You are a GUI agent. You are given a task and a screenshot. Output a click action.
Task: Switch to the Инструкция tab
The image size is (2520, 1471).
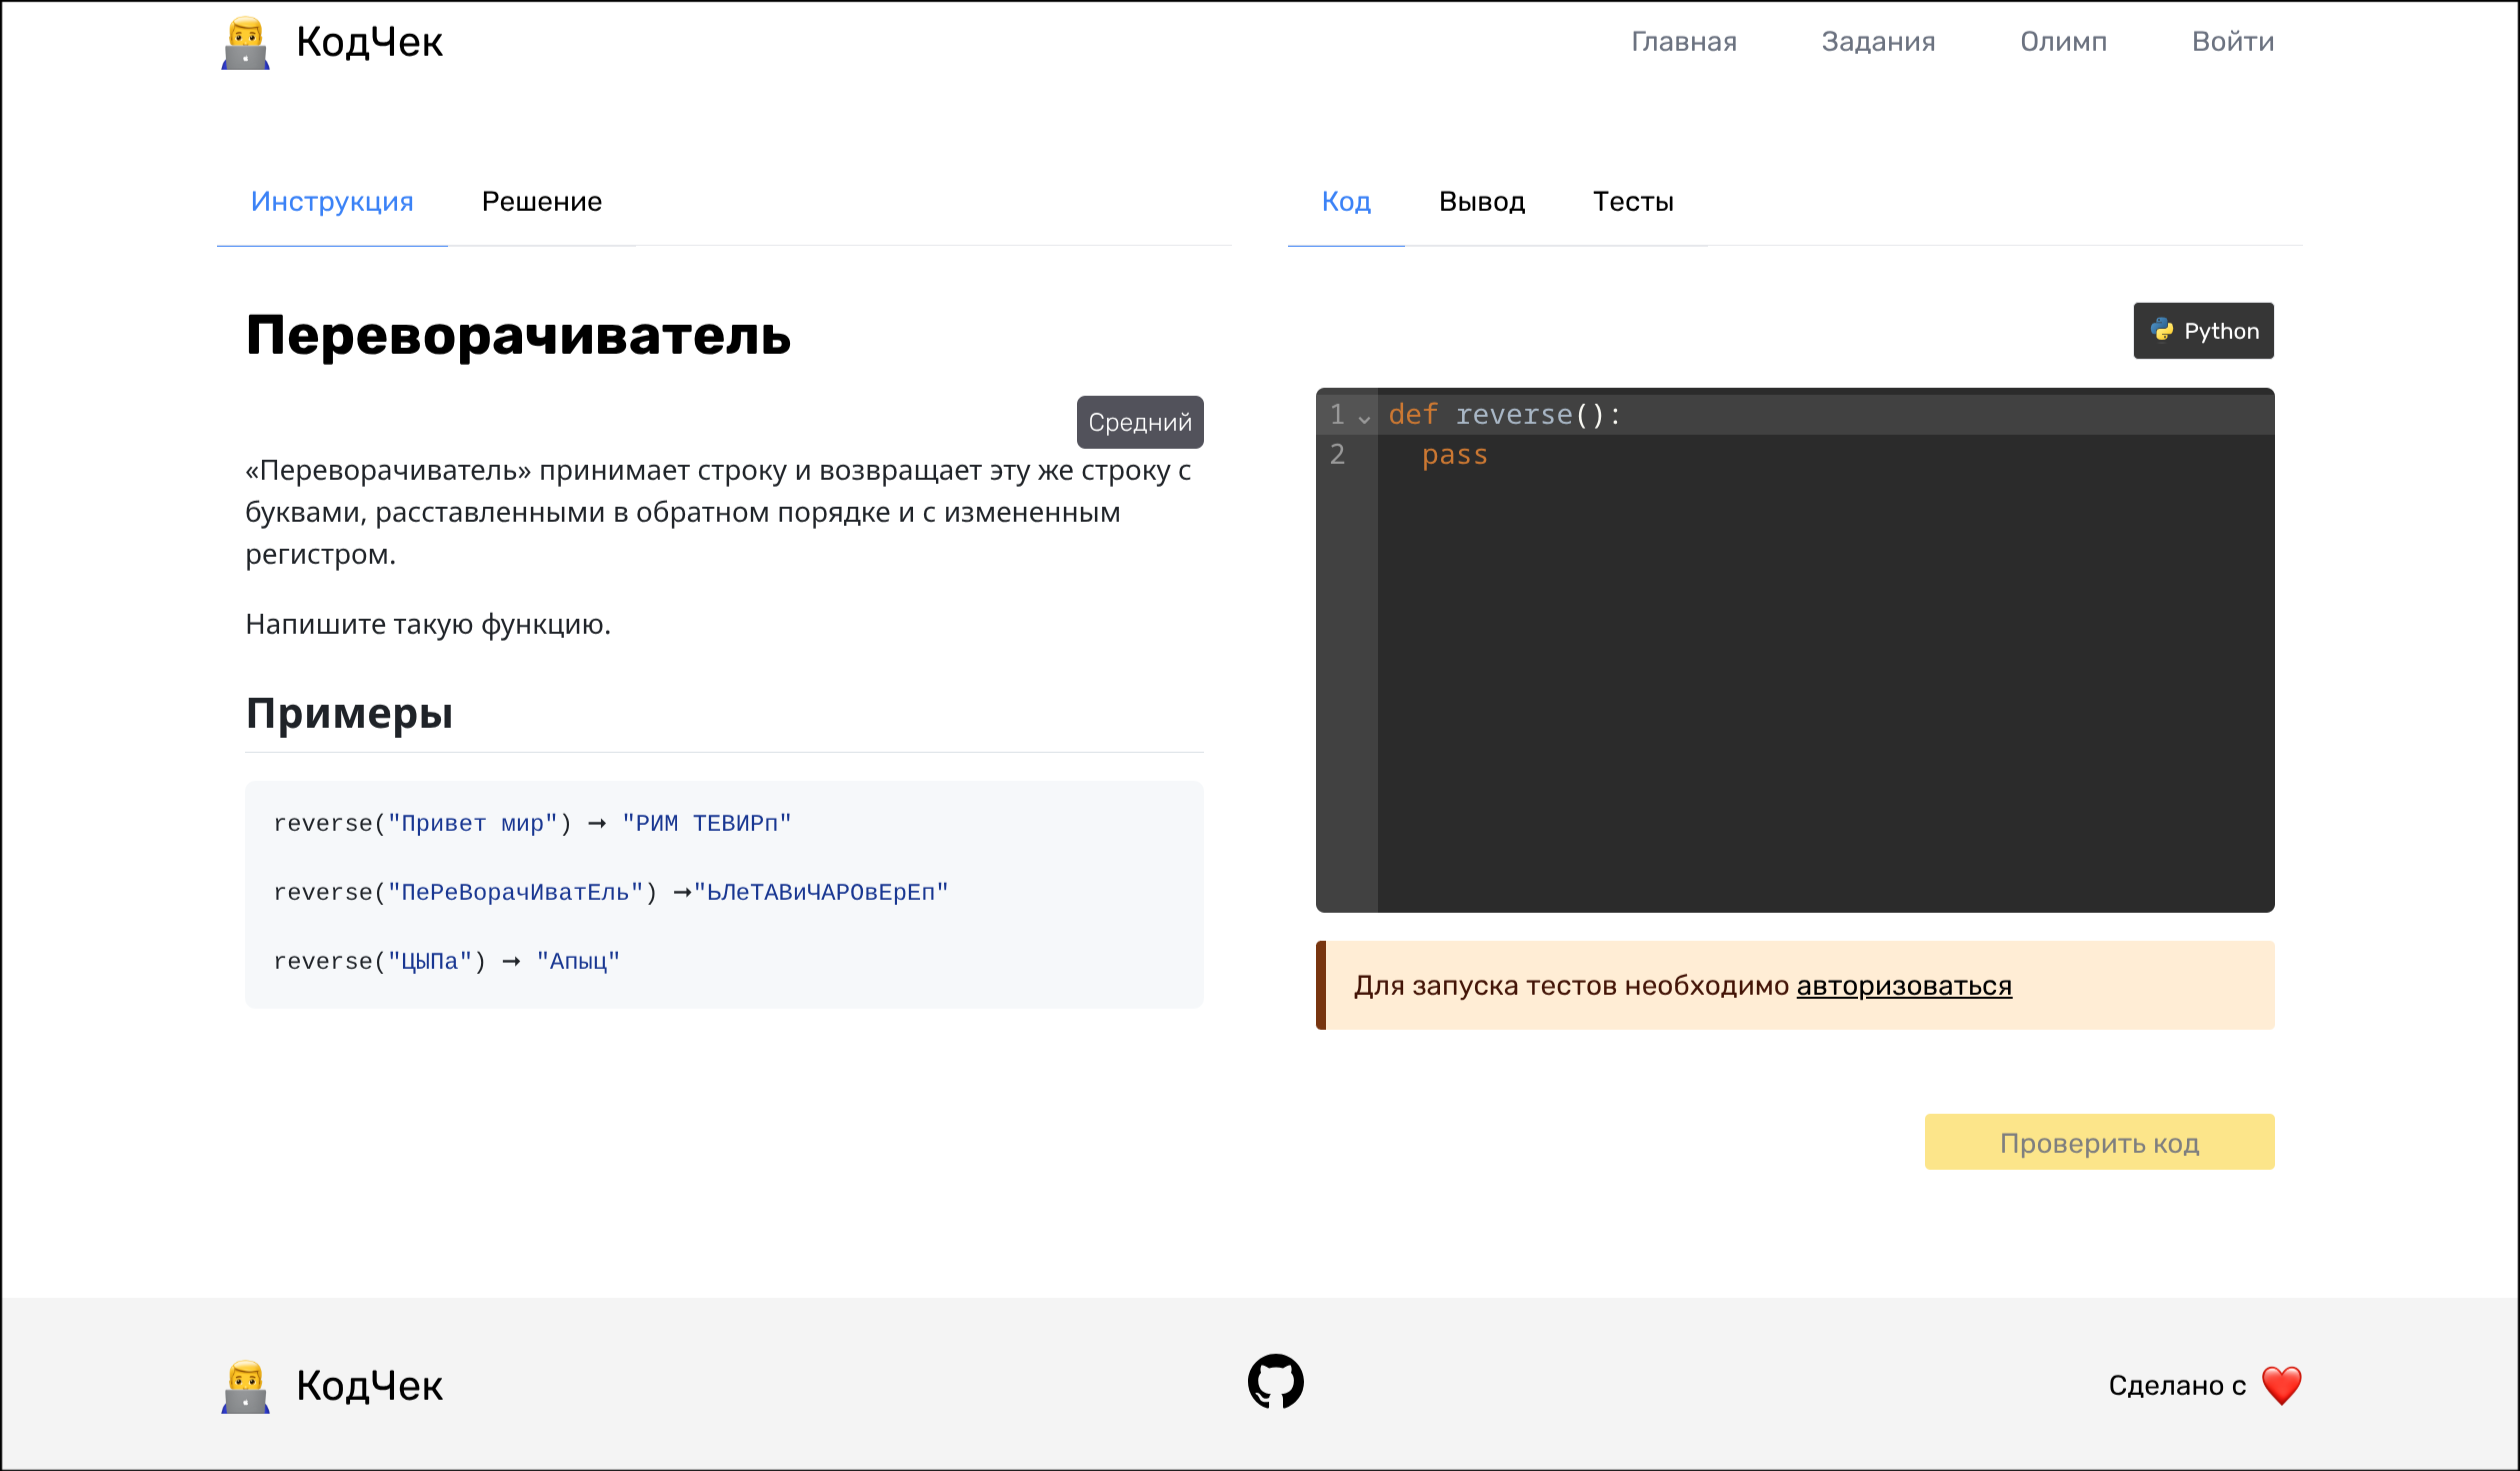(332, 201)
